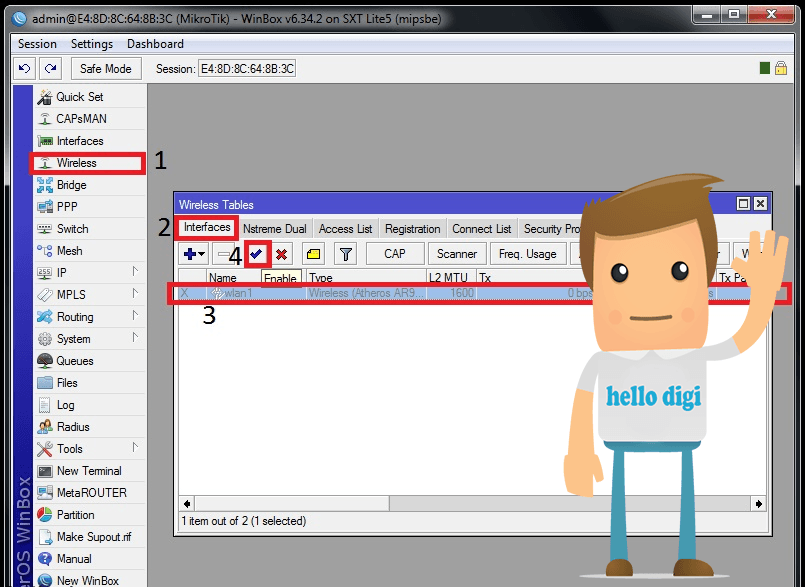The height and width of the screenshot is (587, 805).
Task: Open Radius menu entry
Action: pyautogui.click(x=90, y=427)
